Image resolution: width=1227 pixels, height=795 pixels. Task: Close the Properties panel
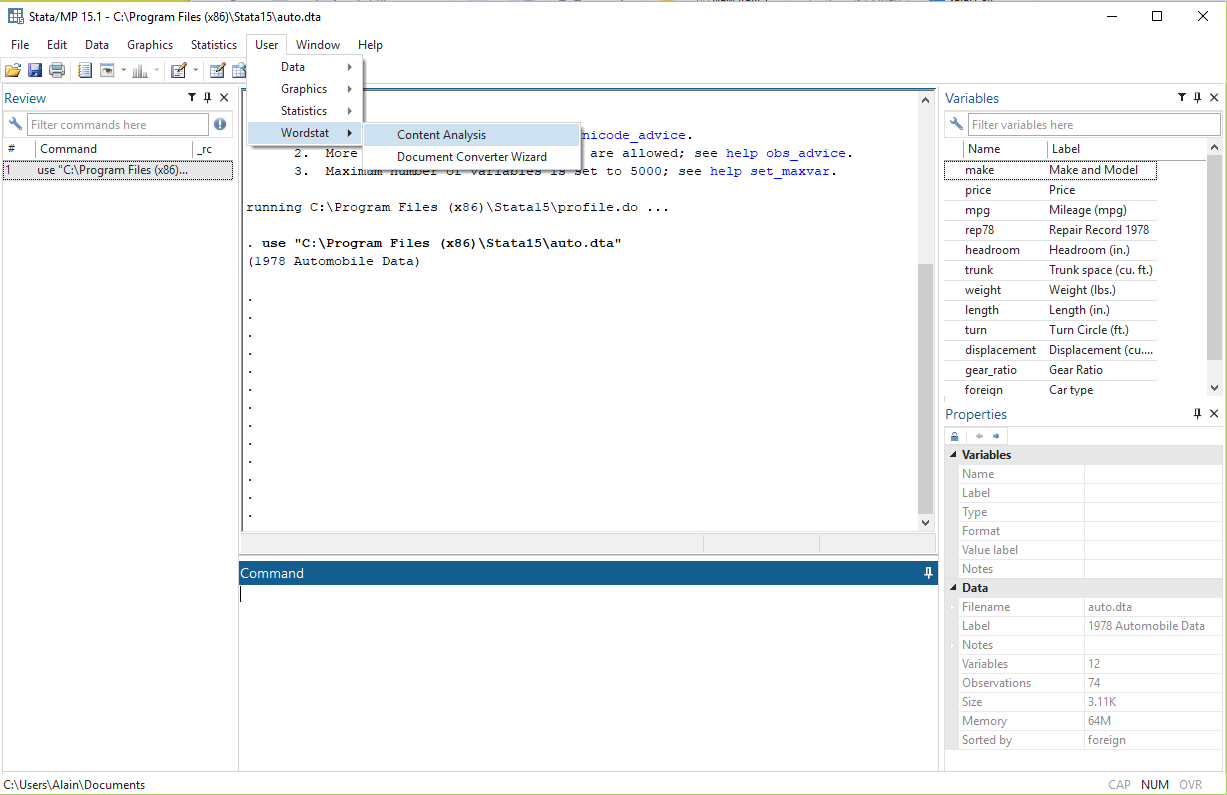click(1214, 414)
